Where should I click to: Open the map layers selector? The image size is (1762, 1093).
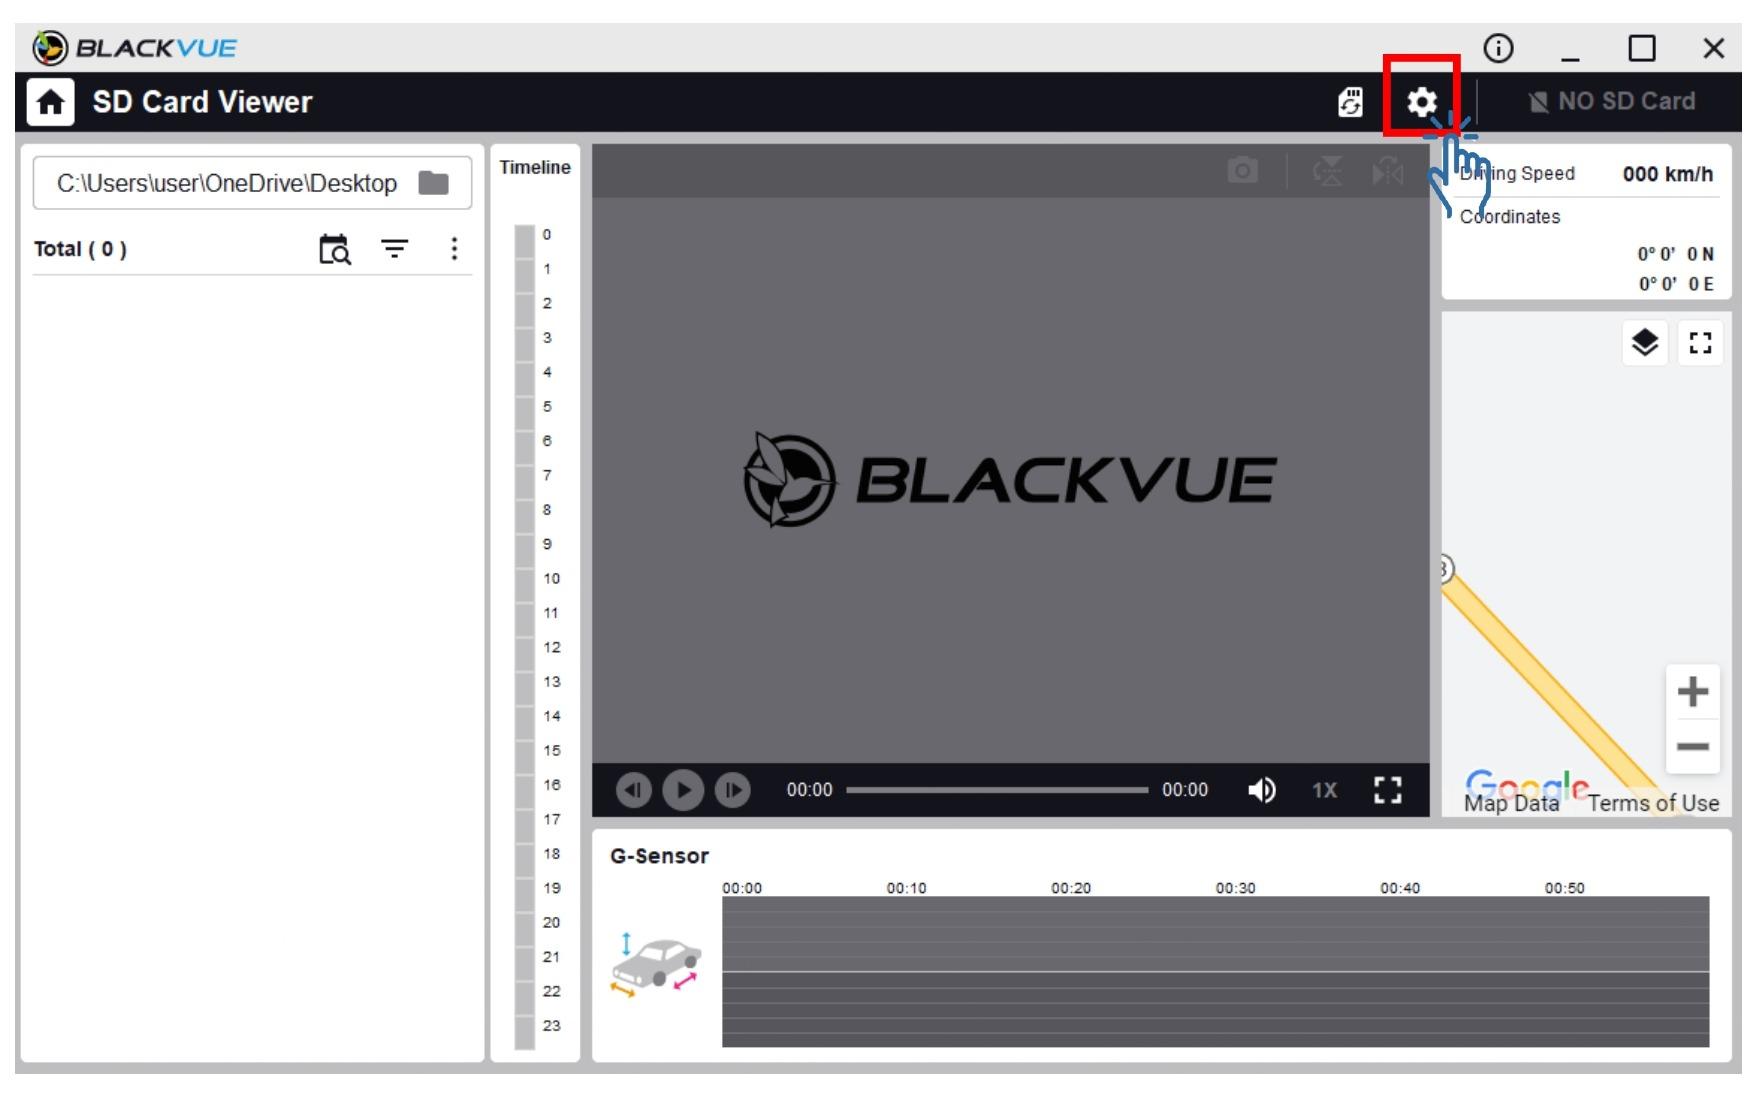[x=1644, y=343]
